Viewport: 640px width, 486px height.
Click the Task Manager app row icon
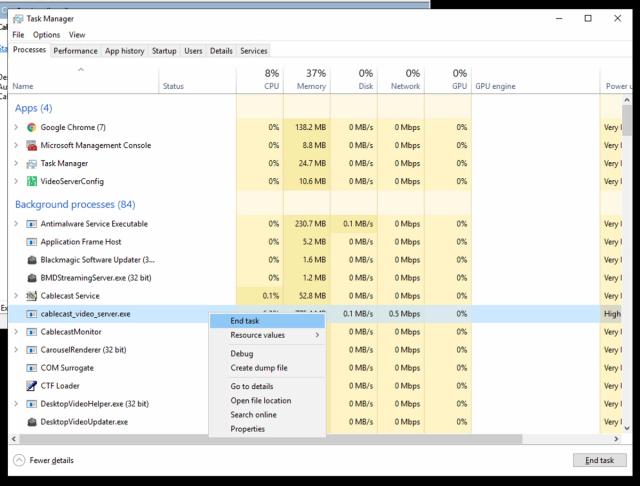(x=31, y=164)
